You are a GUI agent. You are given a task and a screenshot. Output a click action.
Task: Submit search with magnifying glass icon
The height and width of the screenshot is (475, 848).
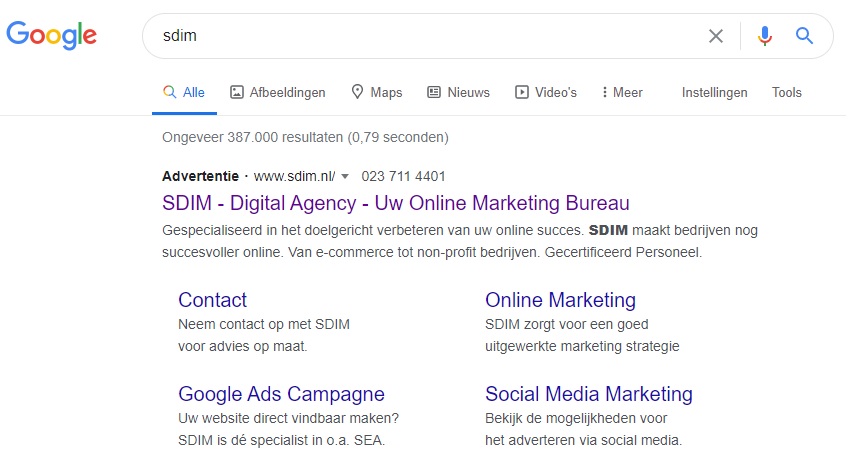pos(804,36)
